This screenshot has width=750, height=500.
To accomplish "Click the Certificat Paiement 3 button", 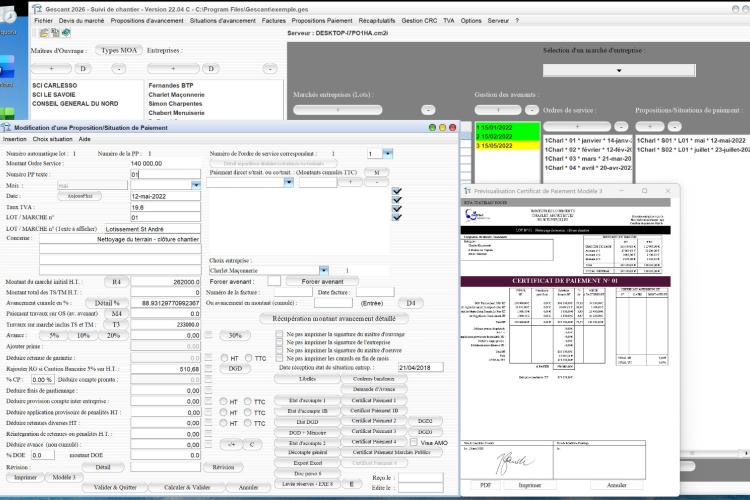I will (374, 431).
